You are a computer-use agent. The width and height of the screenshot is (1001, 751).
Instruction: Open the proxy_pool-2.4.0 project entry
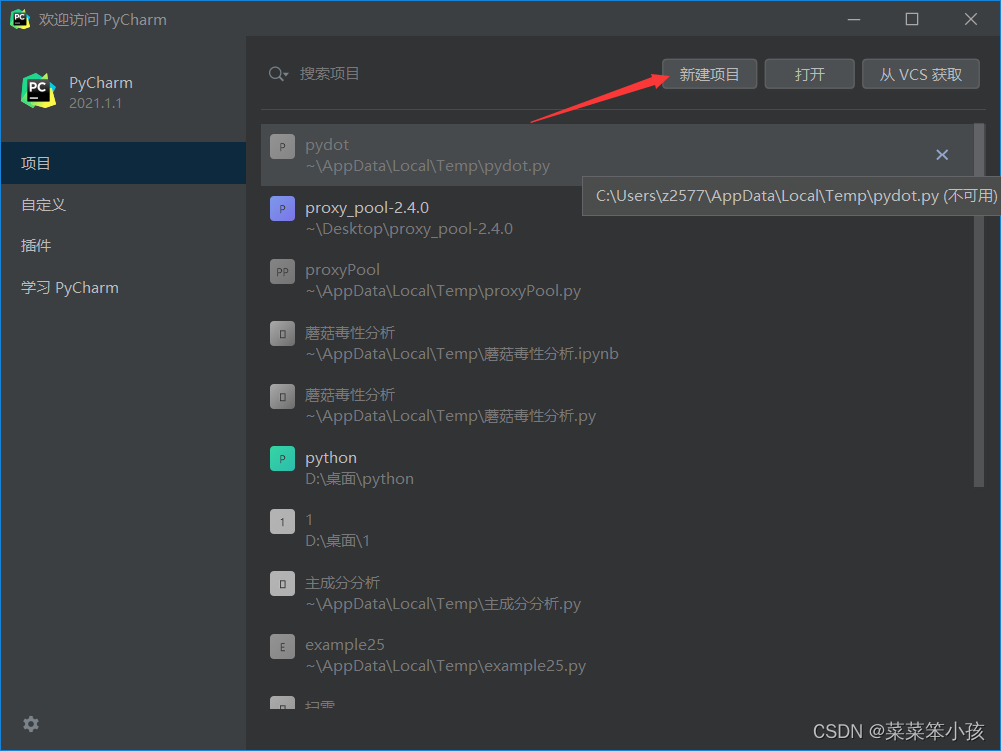617,217
